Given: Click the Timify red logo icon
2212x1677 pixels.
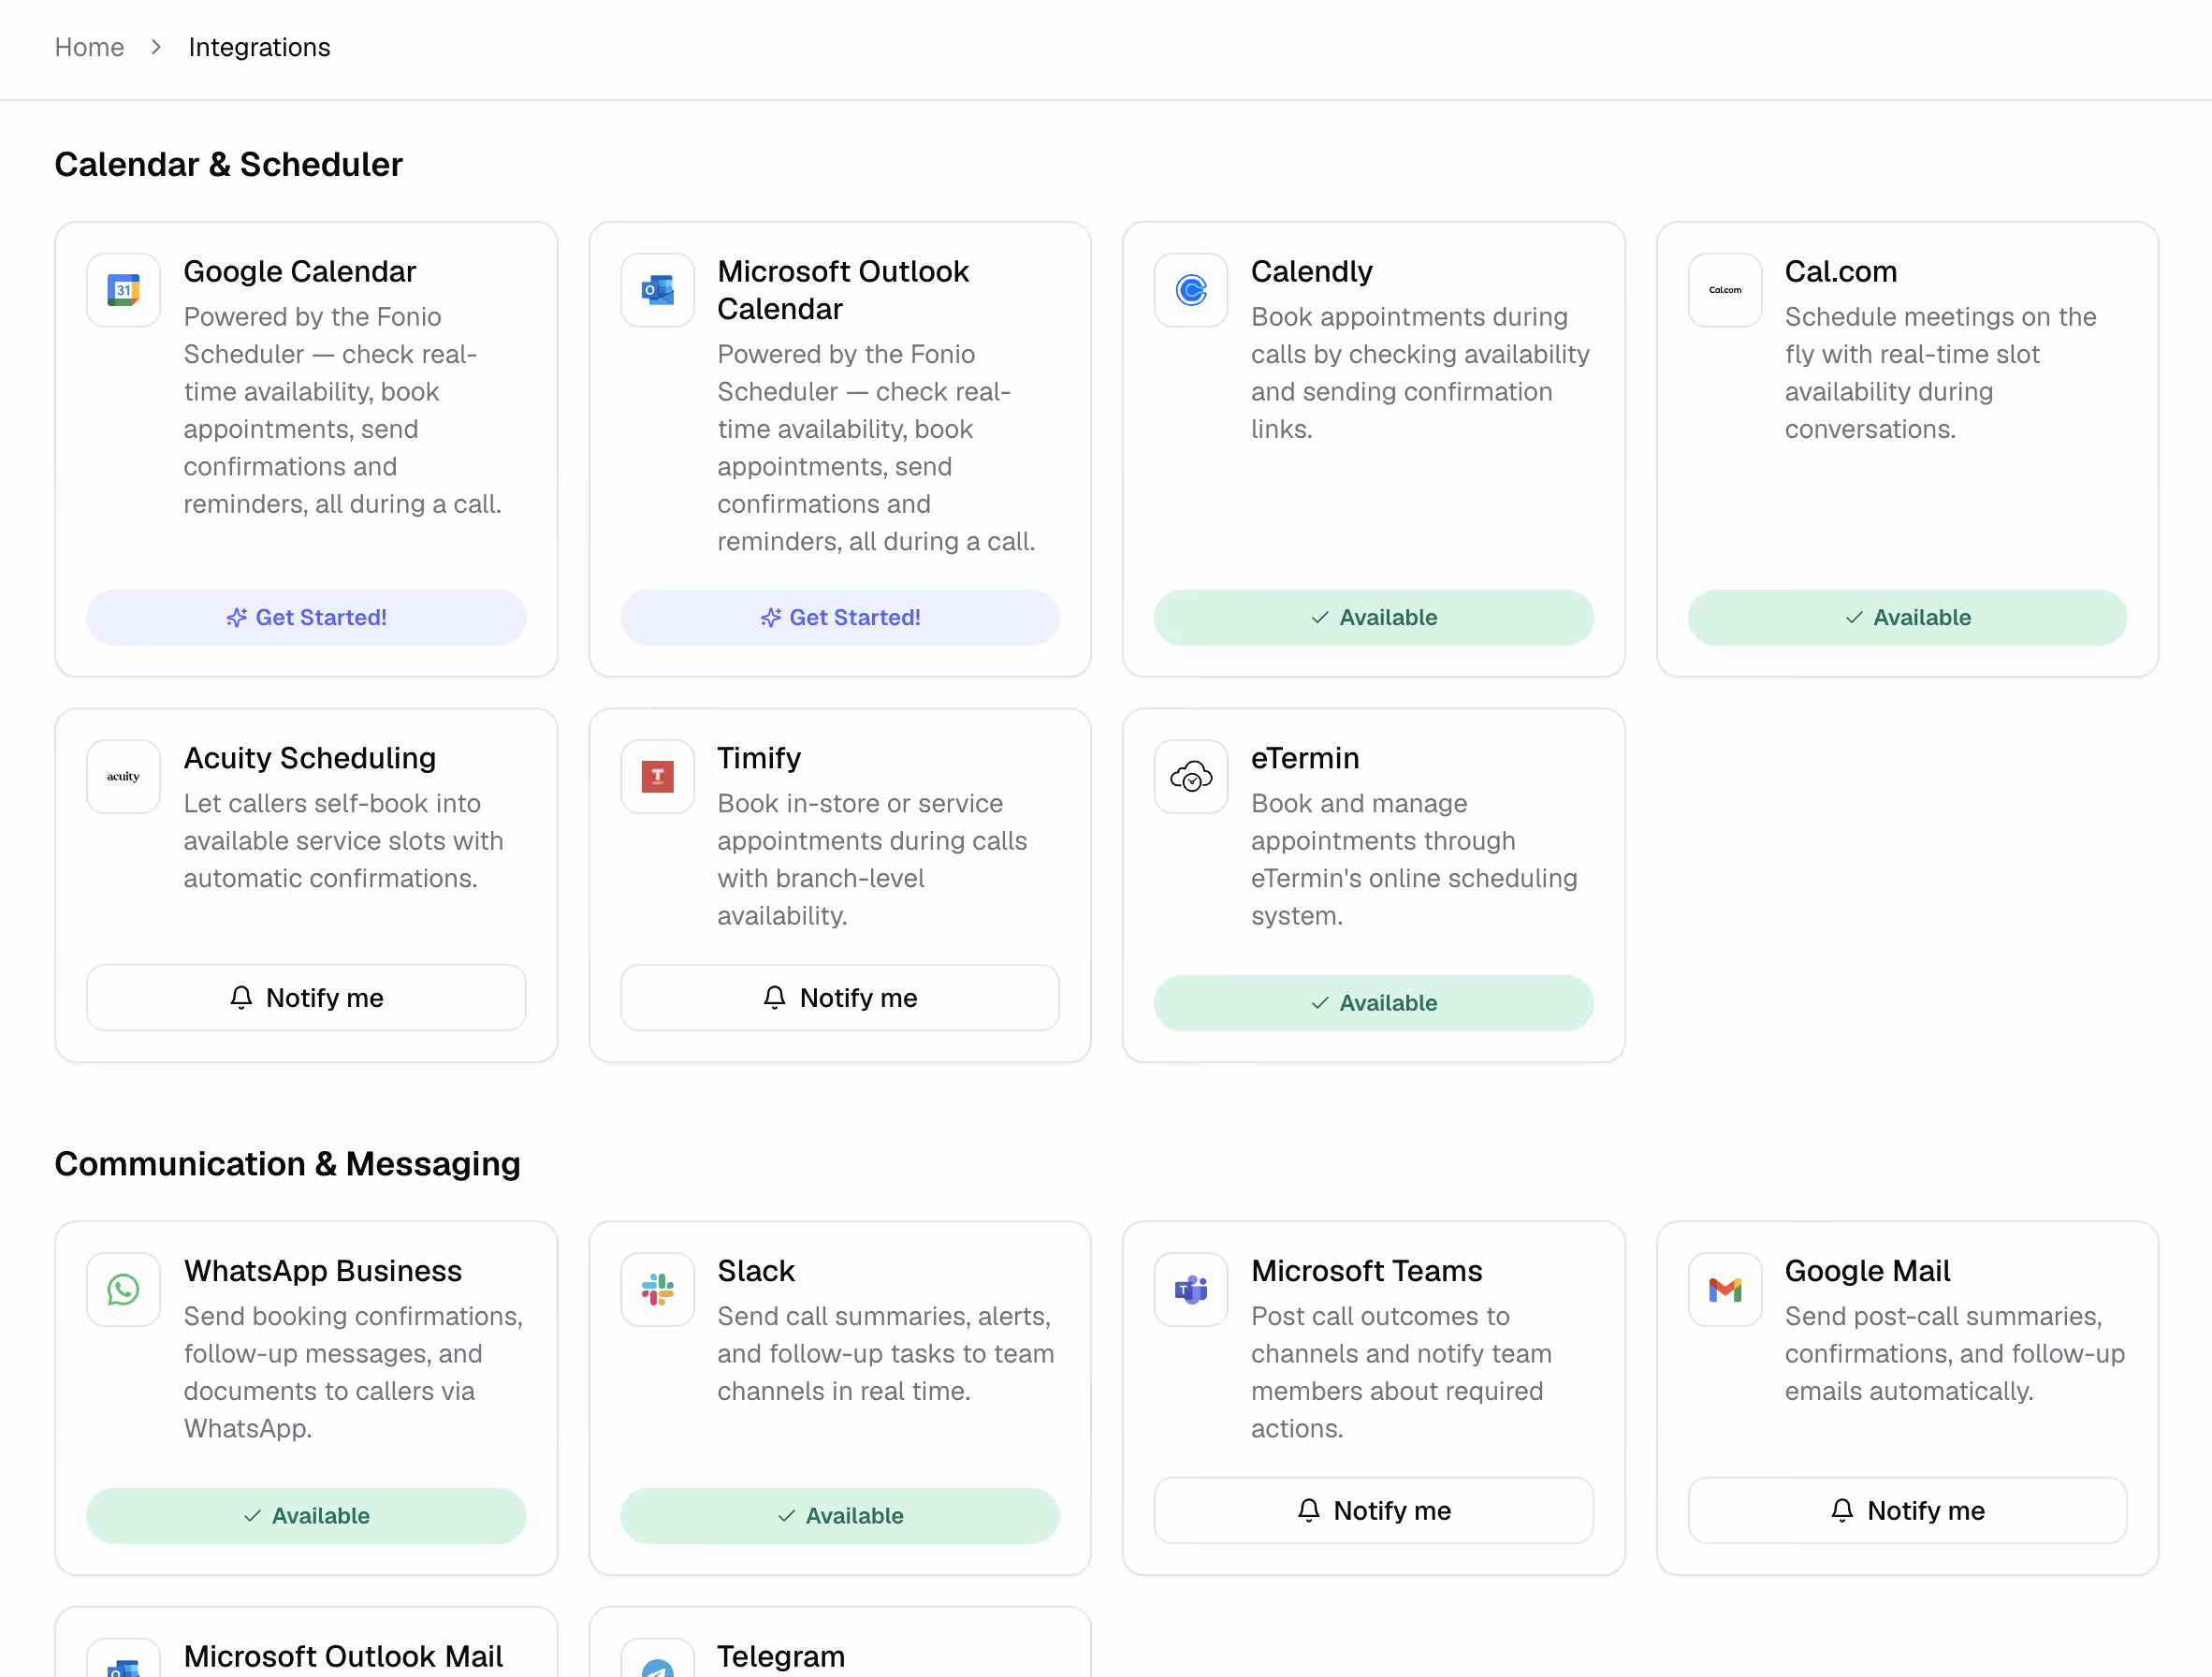Looking at the screenshot, I should (x=657, y=777).
